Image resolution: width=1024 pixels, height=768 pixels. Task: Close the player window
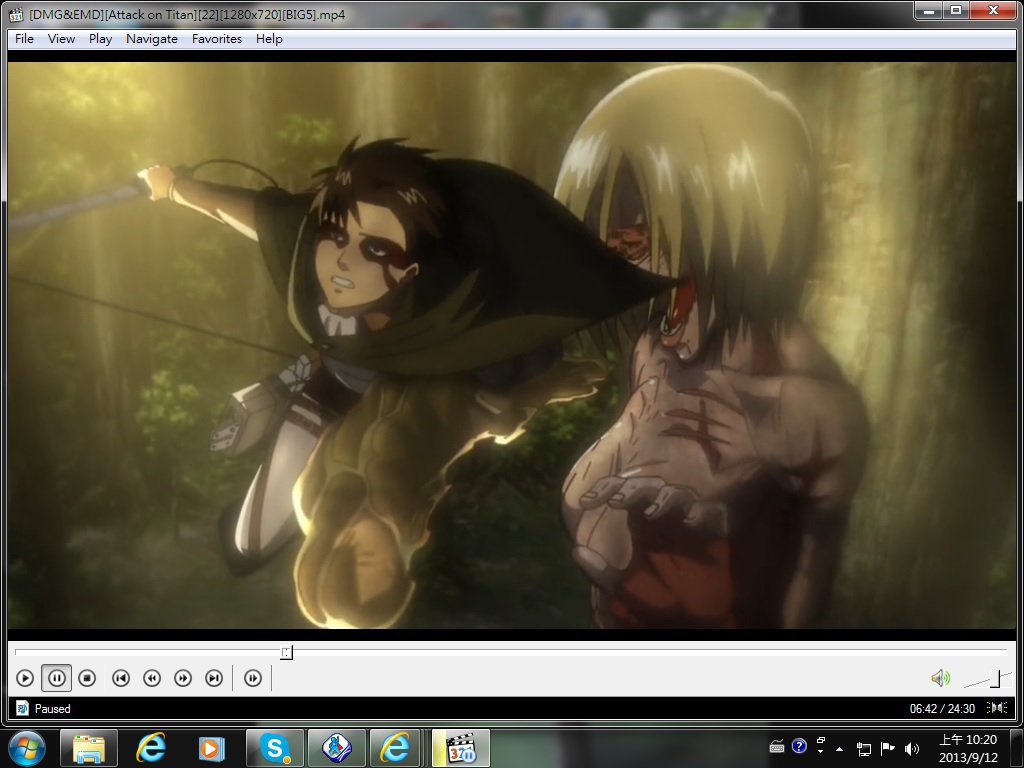pos(993,10)
